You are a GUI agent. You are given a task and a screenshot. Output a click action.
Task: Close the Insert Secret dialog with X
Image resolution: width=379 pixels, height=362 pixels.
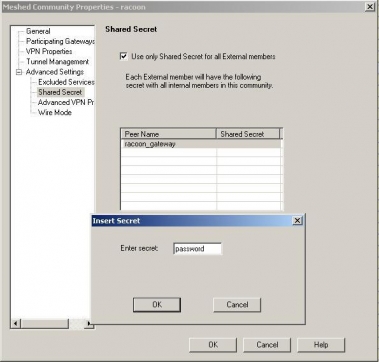pos(297,220)
